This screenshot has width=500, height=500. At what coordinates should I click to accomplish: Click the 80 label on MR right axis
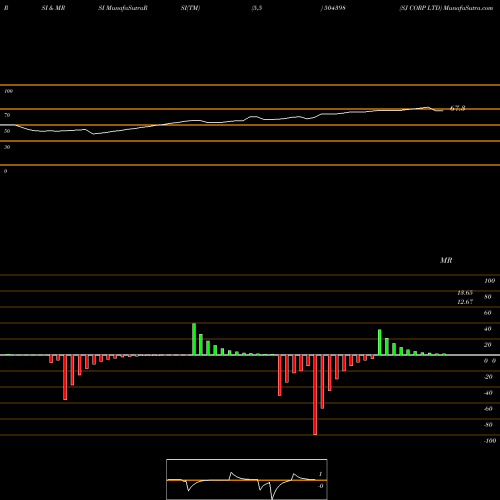point(488,297)
